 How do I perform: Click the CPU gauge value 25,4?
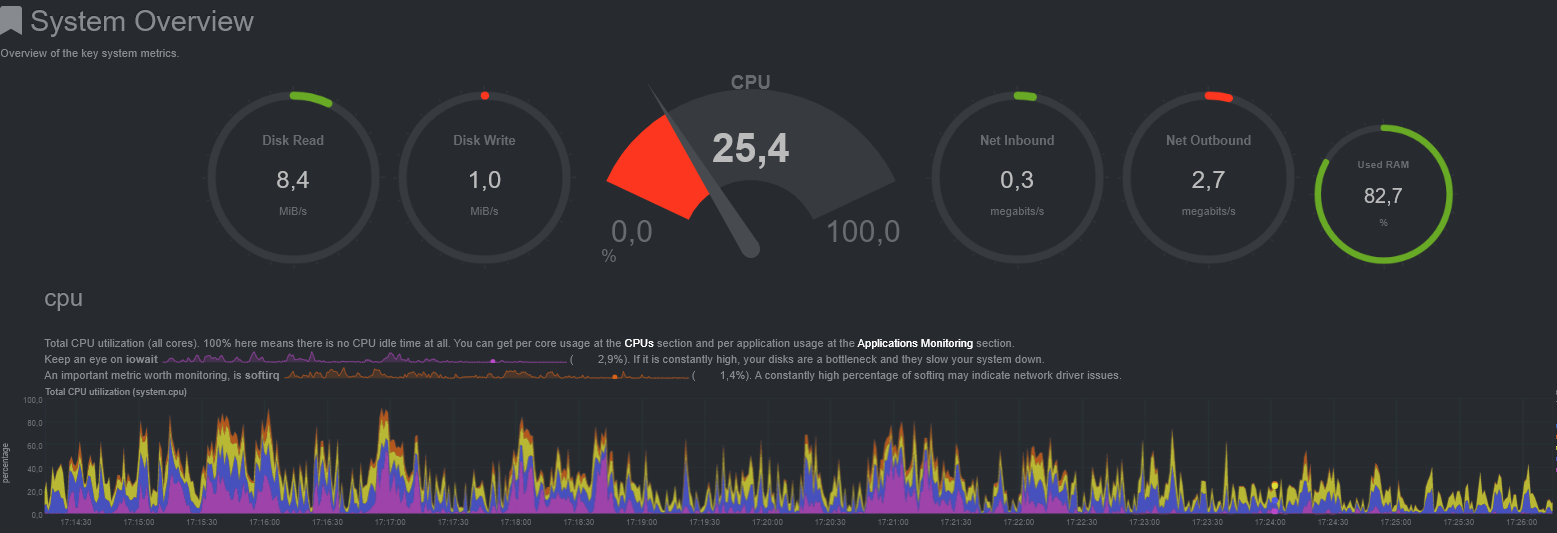[750, 148]
